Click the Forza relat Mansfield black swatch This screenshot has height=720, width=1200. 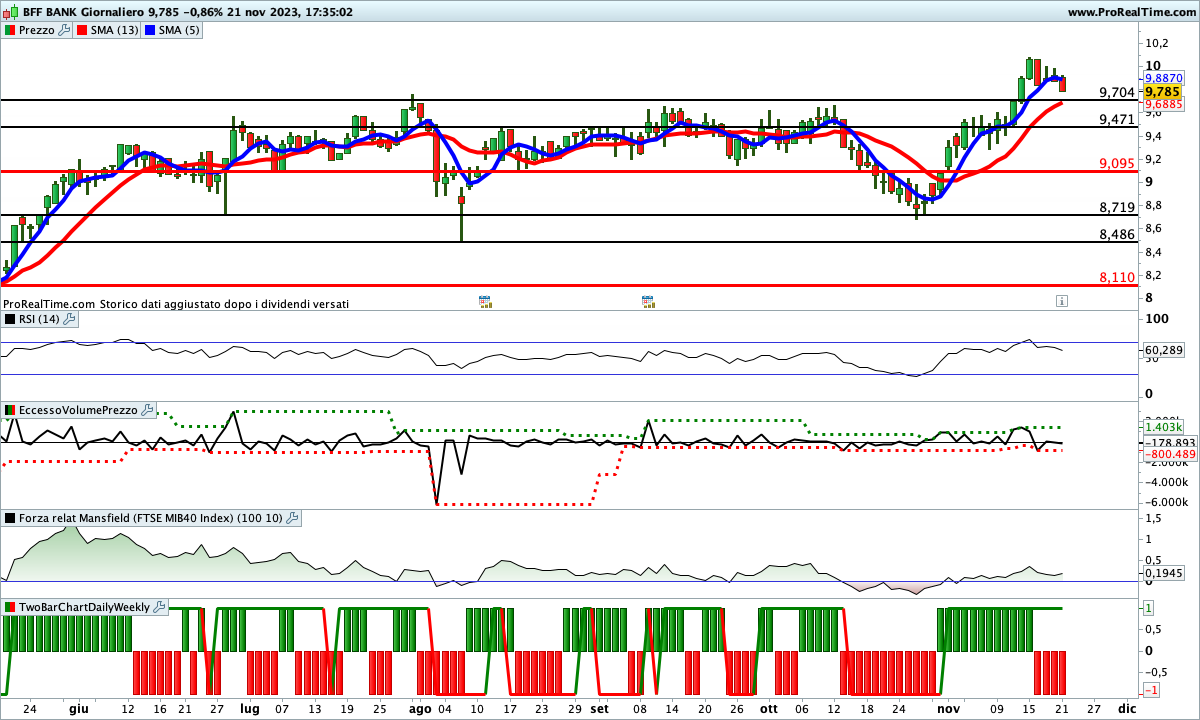[10, 518]
